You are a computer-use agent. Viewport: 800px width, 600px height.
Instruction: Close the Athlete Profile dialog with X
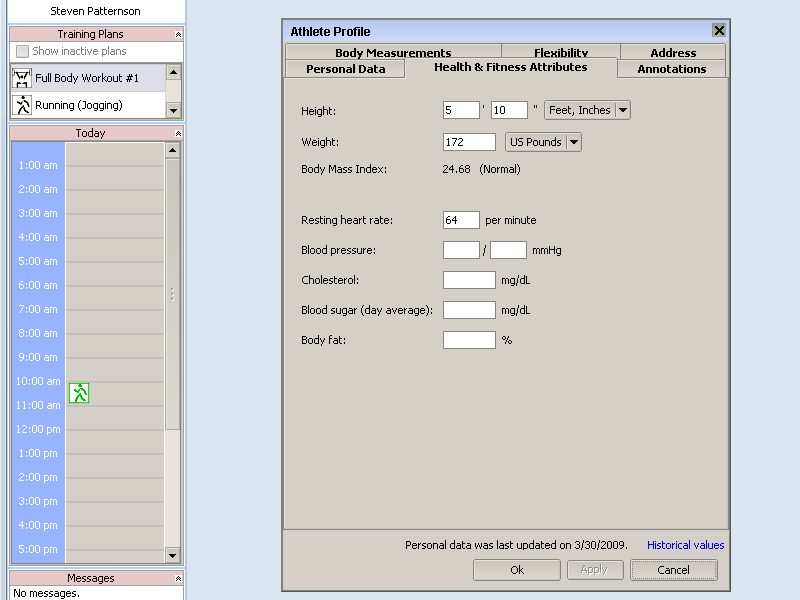718,31
